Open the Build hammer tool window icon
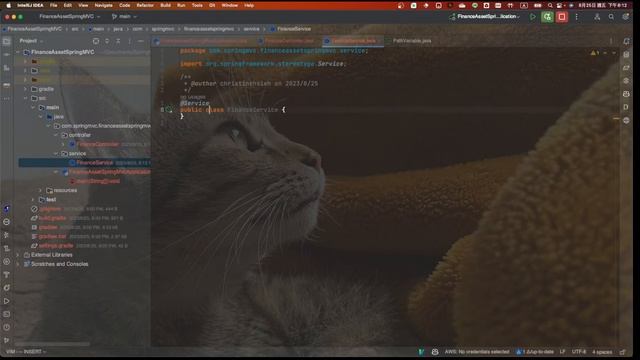The height and width of the screenshot is (360, 640). [x=7, y=275]
